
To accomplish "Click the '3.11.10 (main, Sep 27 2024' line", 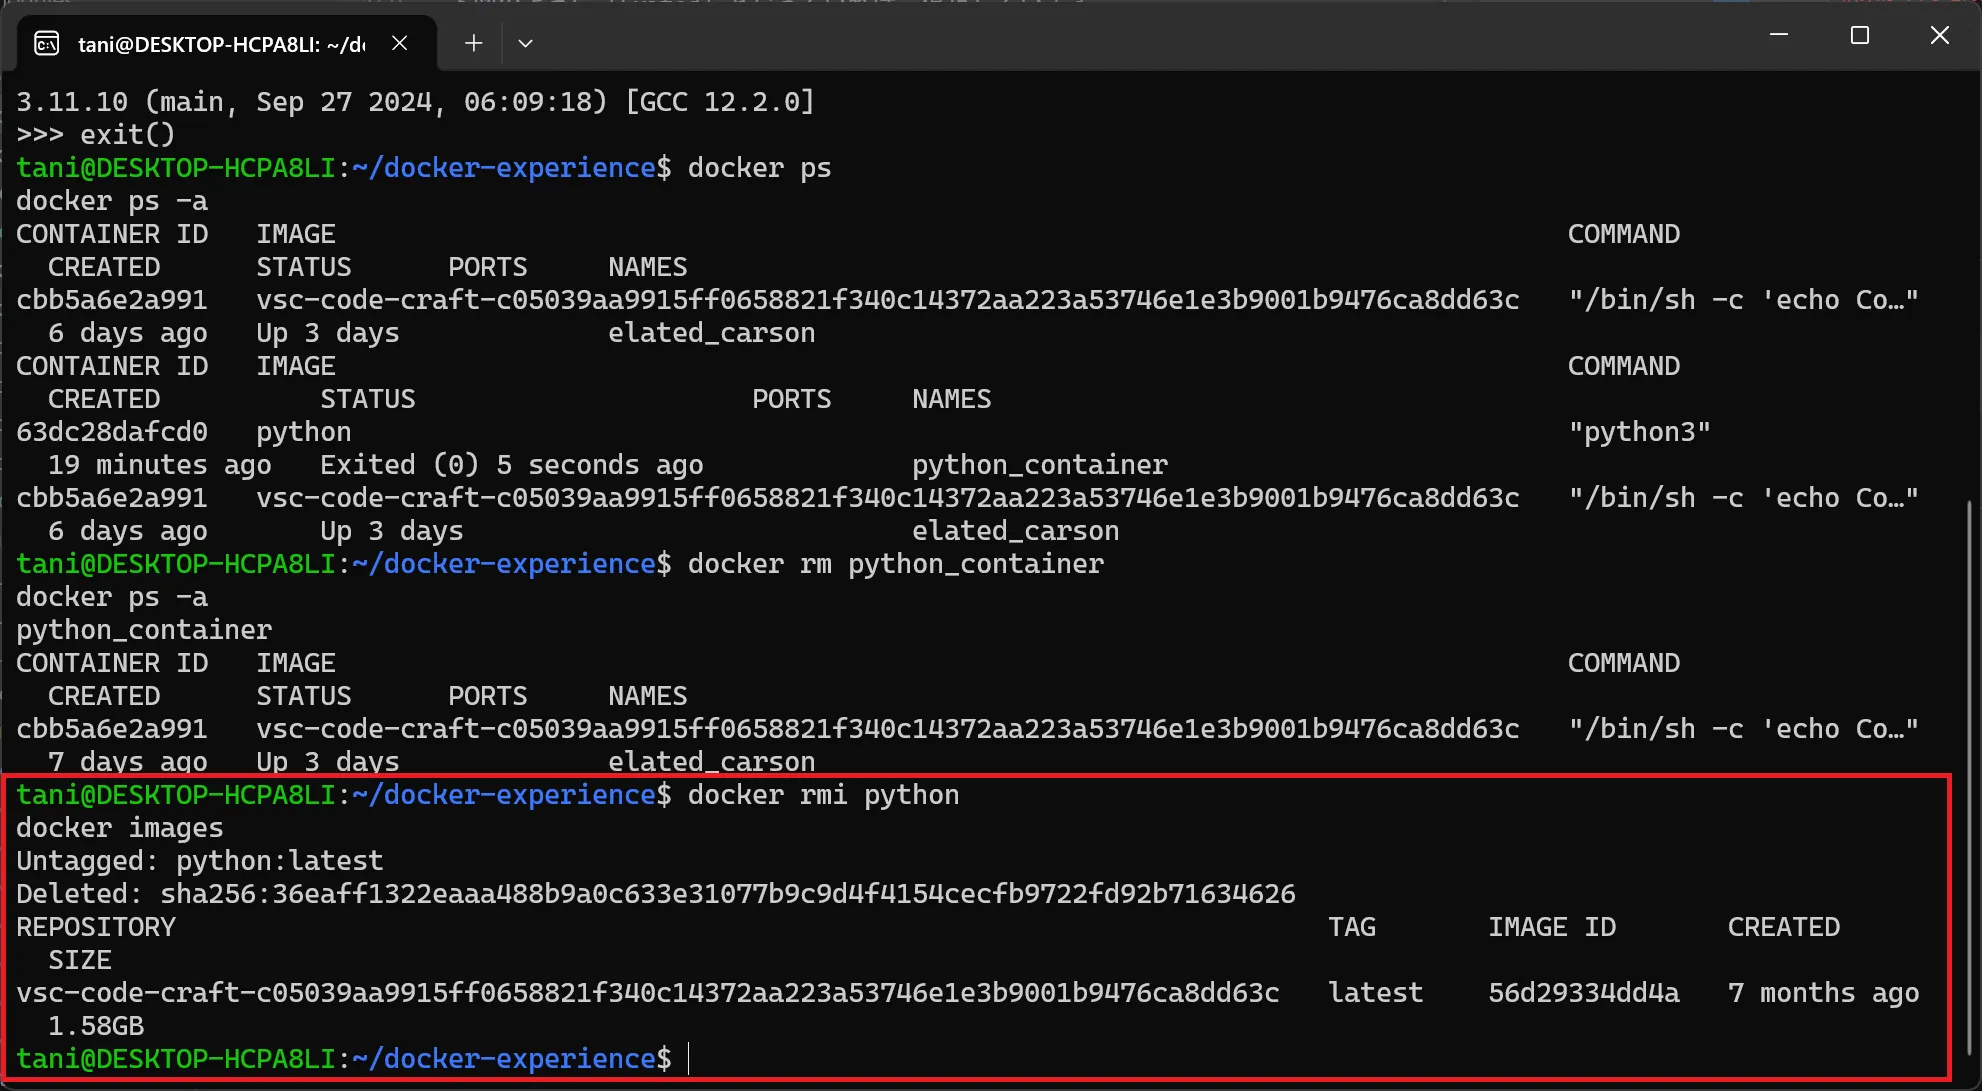I will tap(416, 102).
